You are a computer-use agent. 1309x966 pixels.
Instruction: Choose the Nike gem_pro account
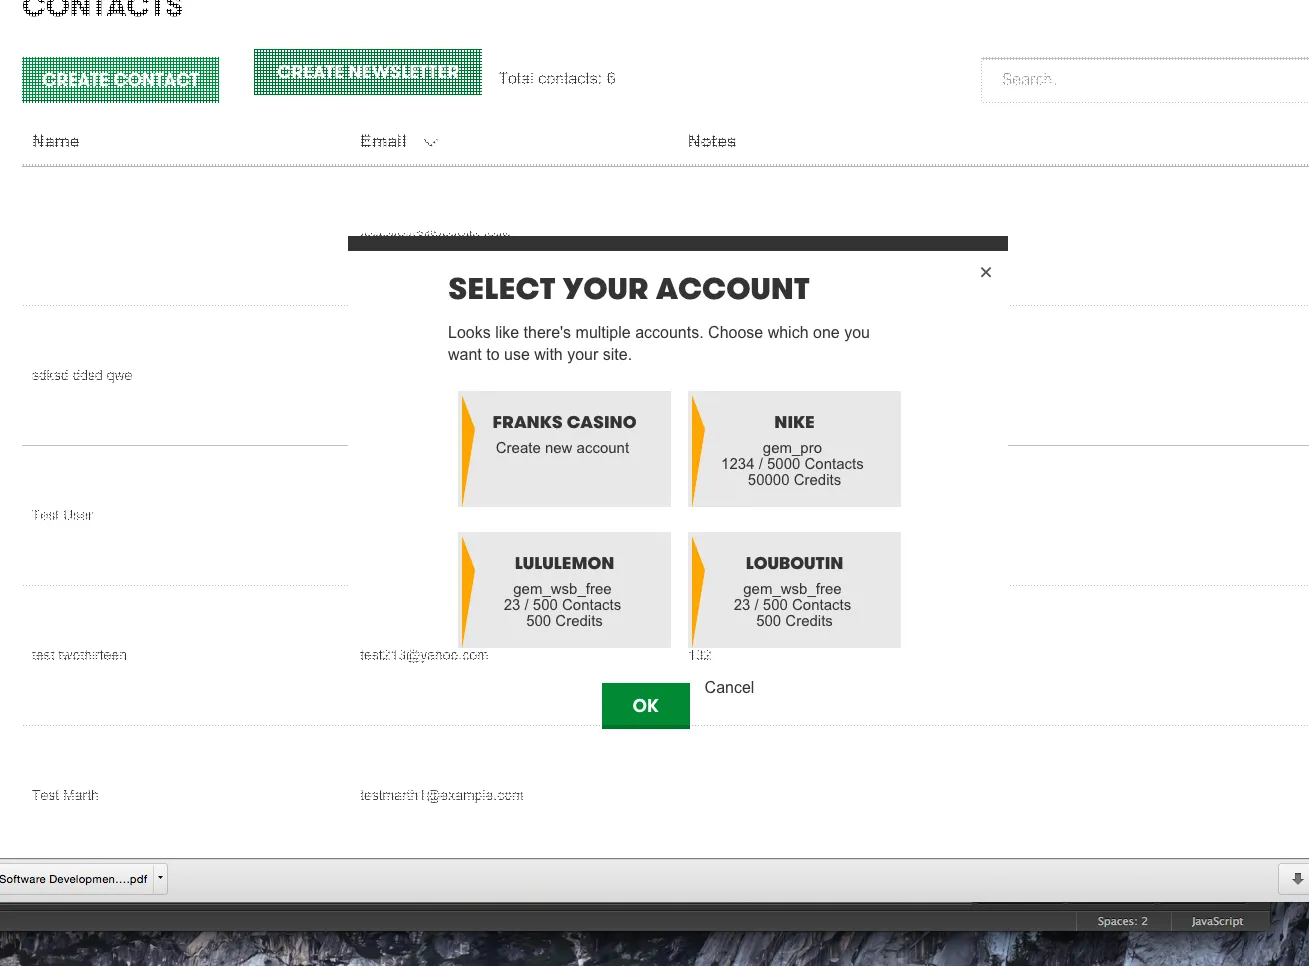(795, 448)
